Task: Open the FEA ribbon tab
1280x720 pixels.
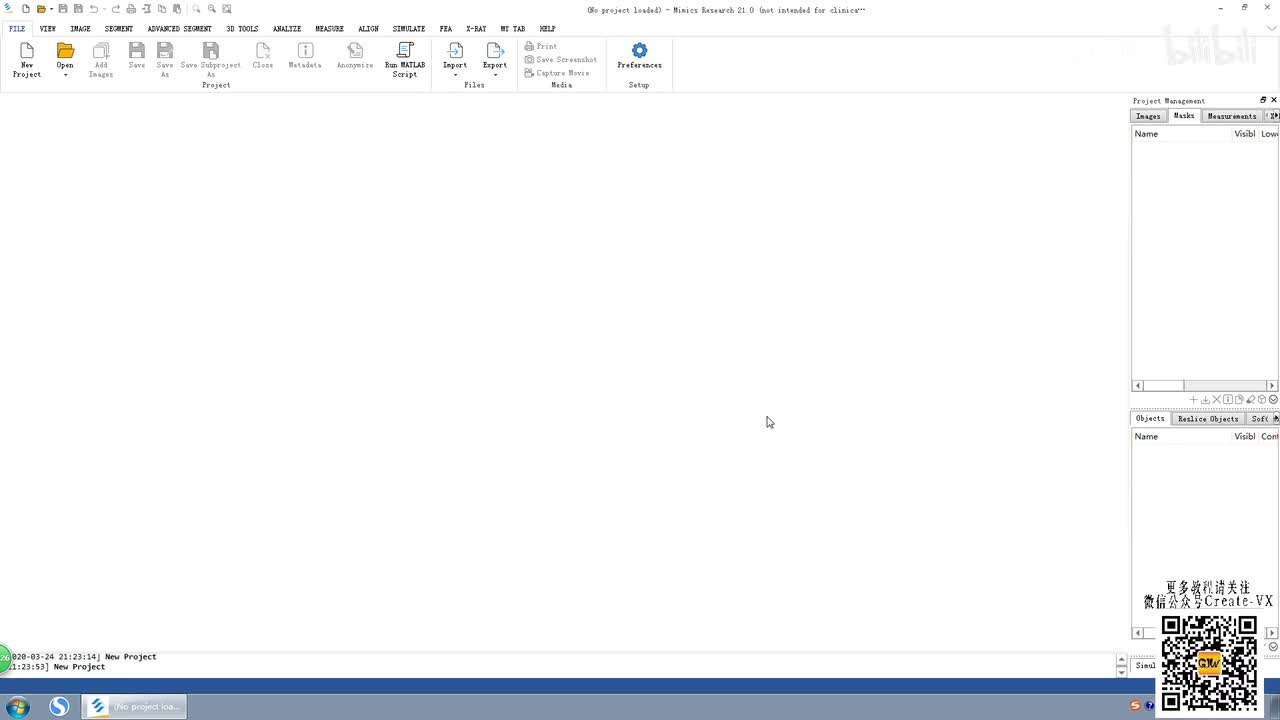Action: [446, 29]
